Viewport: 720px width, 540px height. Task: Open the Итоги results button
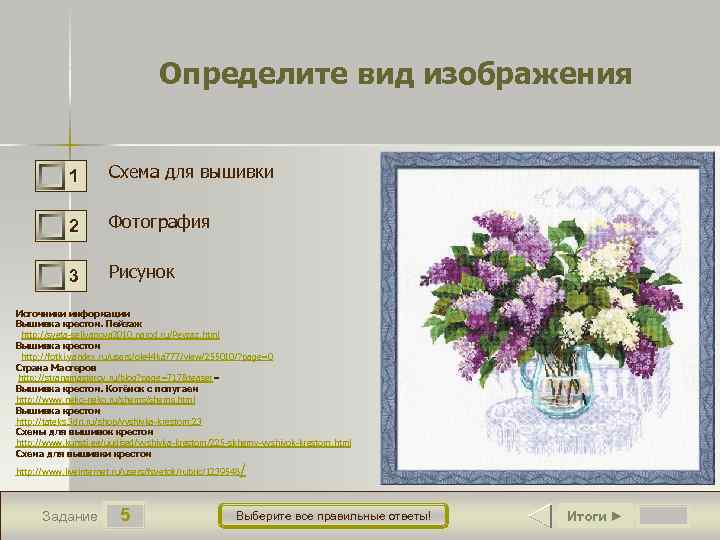(x=595, y=516)
